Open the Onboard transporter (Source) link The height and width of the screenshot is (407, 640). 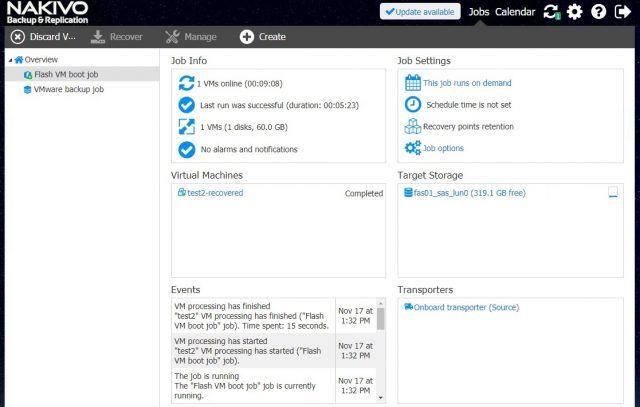pyautogui.click(x=466, y=307)
